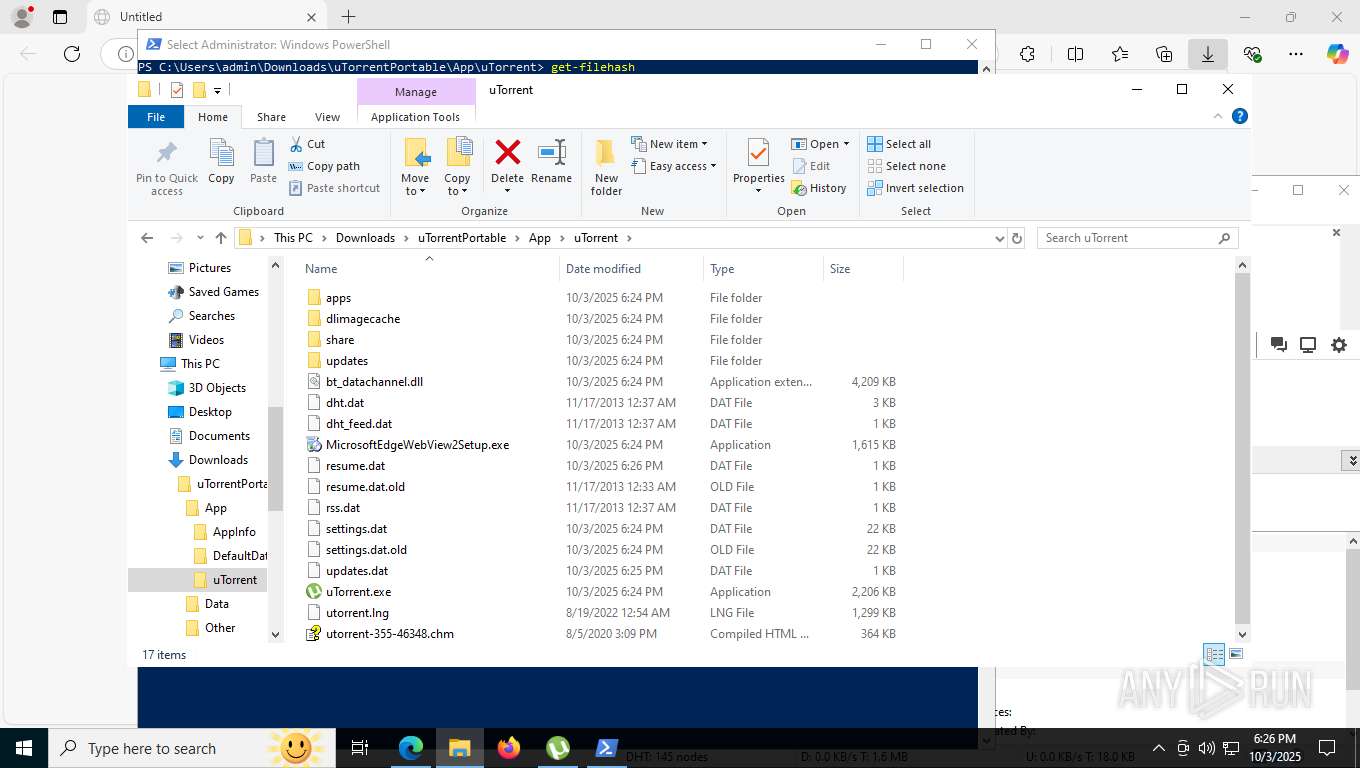
Task: Click file list vertical scrollbar
Action: 1243,449
